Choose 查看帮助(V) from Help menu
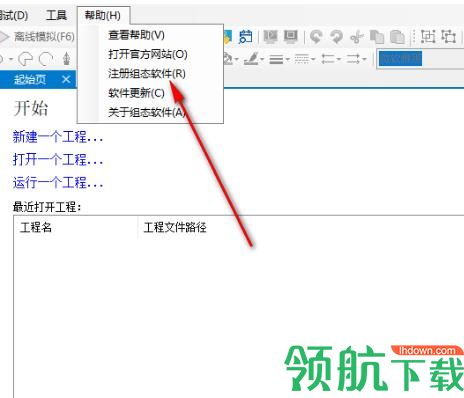 pos(136,35)
